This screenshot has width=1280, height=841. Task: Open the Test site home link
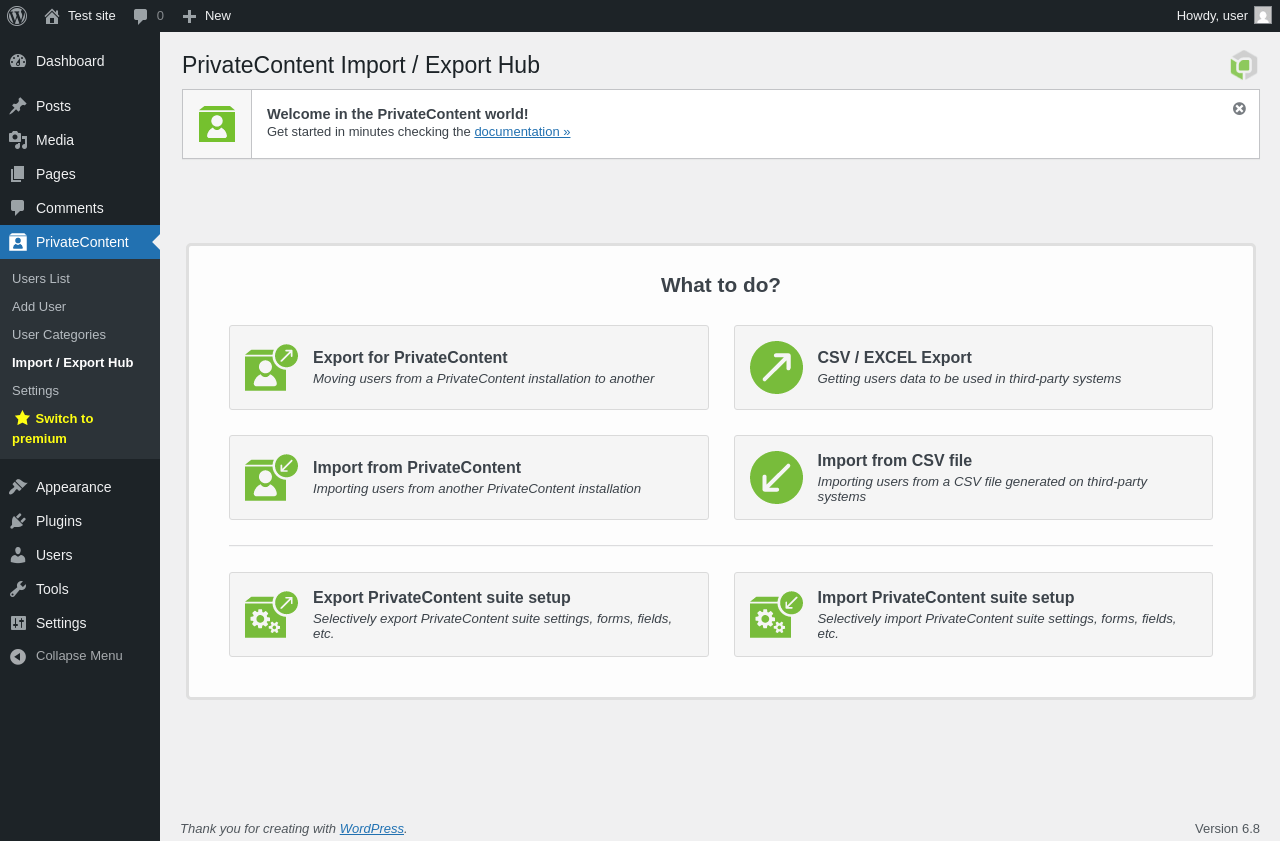point(80,16)
